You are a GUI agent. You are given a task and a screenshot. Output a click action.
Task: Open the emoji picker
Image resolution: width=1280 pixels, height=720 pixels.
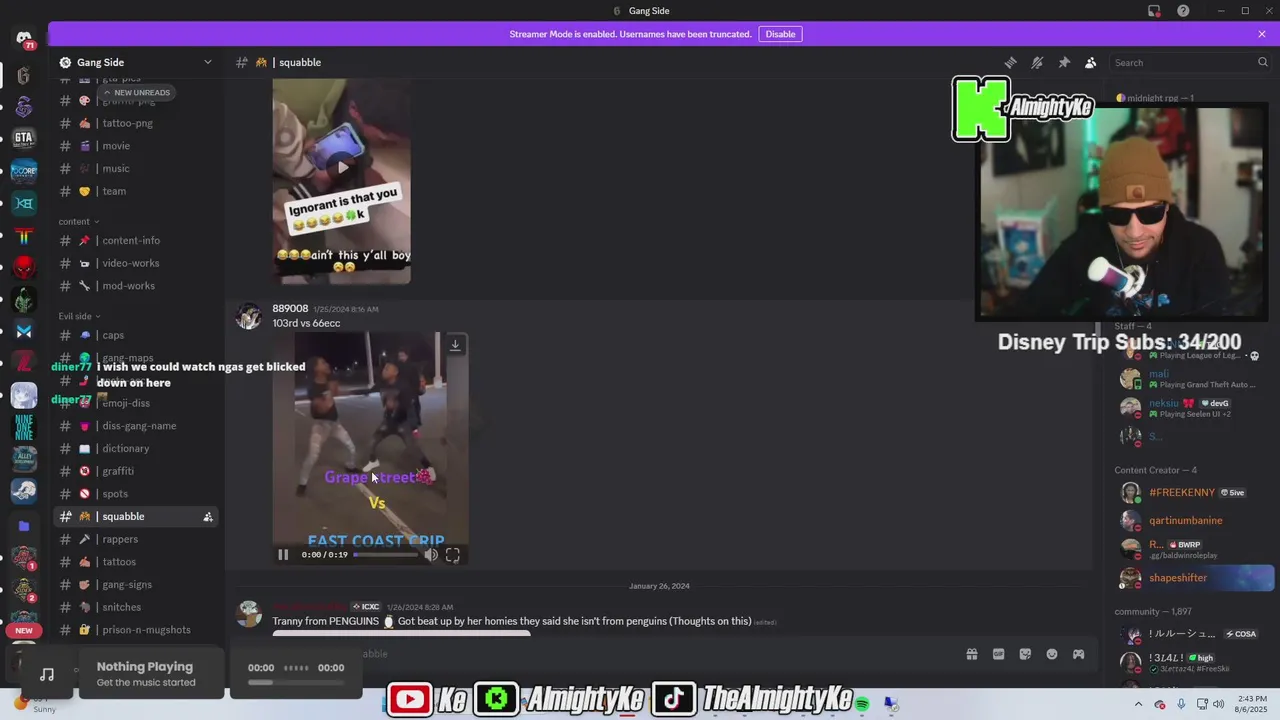(1052, 654)
